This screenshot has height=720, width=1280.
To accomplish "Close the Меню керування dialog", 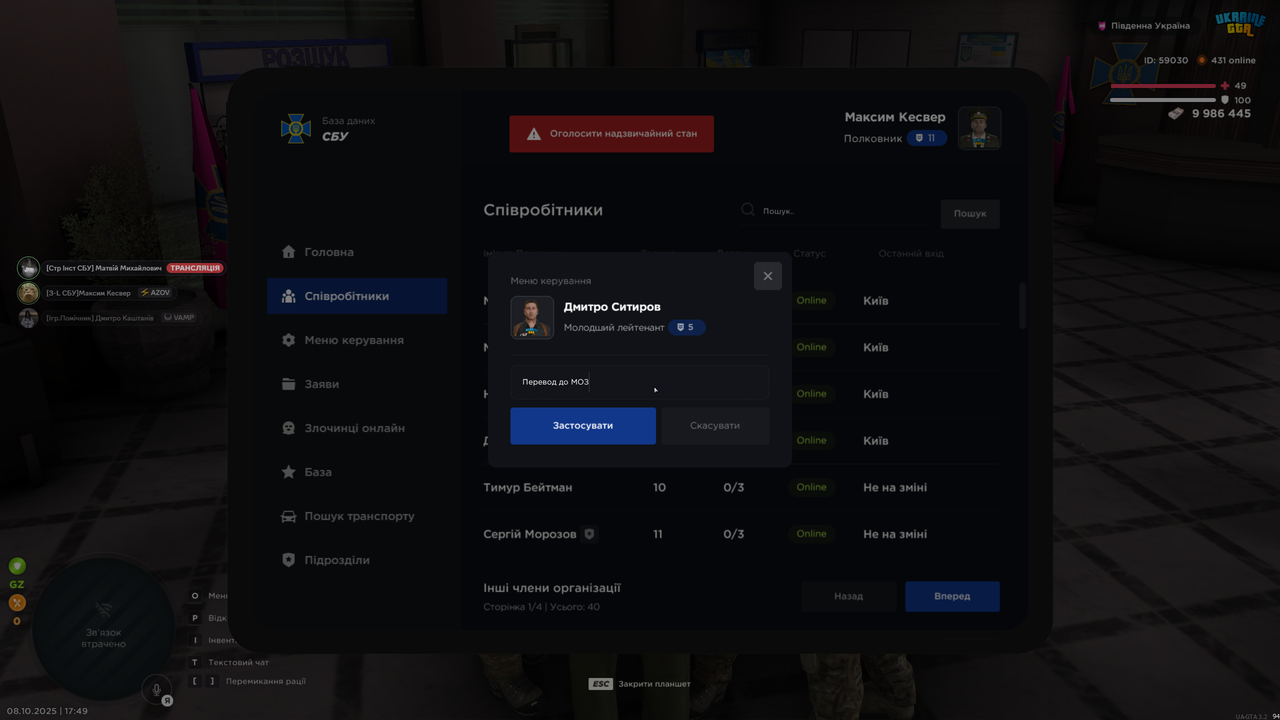I will (768, 276).
